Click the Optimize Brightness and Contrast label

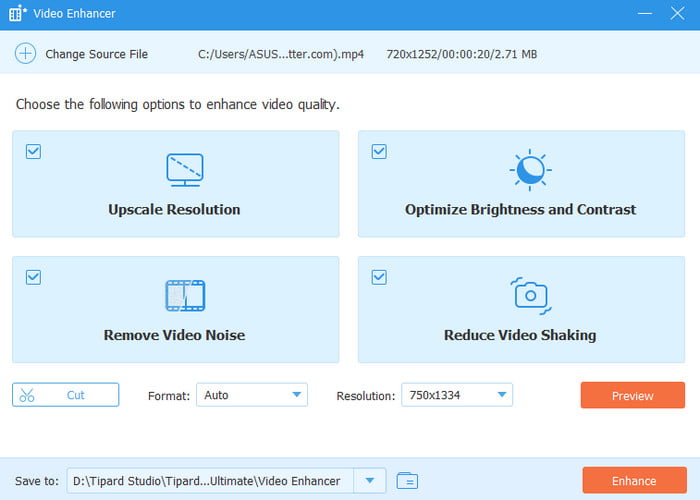[521, 210]
